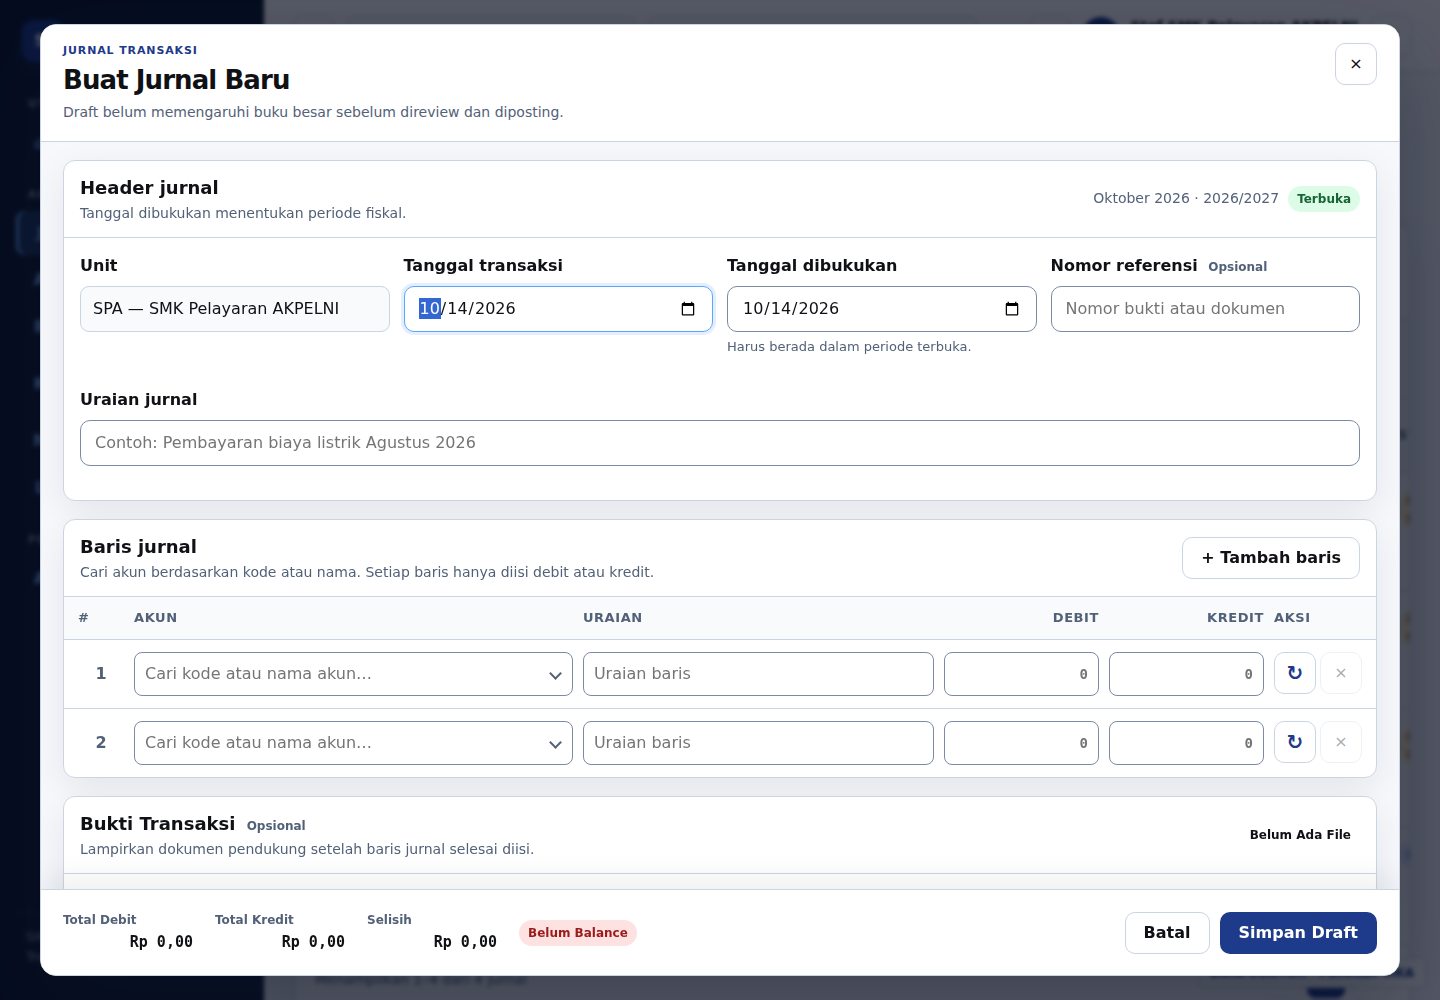Click the Belum Ada File label
The height and width of the screenshot is (1000, 1440).
pyautogui.click(x=1300, y=835)
